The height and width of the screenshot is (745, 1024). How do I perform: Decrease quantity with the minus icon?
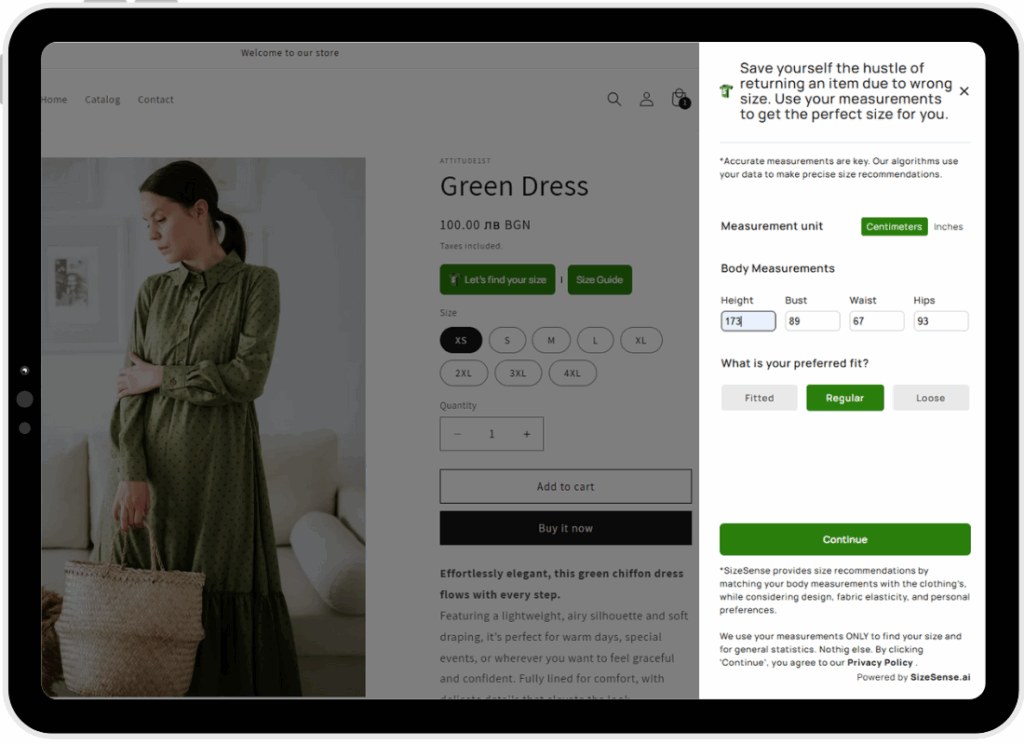458,434
